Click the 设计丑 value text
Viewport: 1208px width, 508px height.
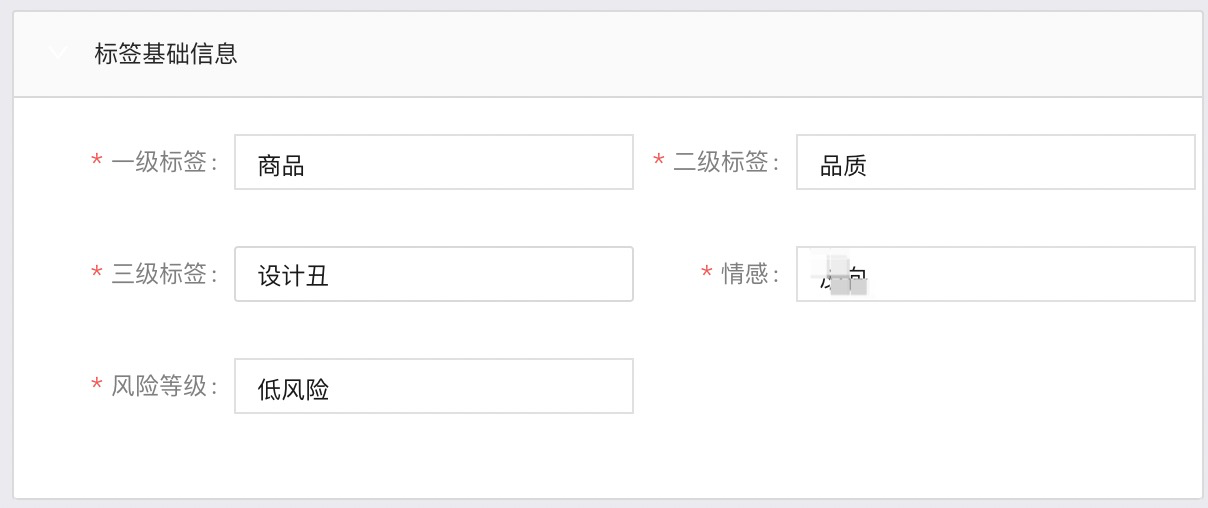click(x=293, y=277)
